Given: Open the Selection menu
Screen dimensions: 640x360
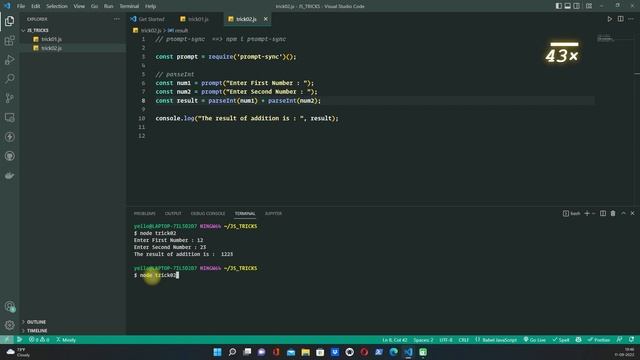Looking at the screenshot, I should (x=57, y=6).
